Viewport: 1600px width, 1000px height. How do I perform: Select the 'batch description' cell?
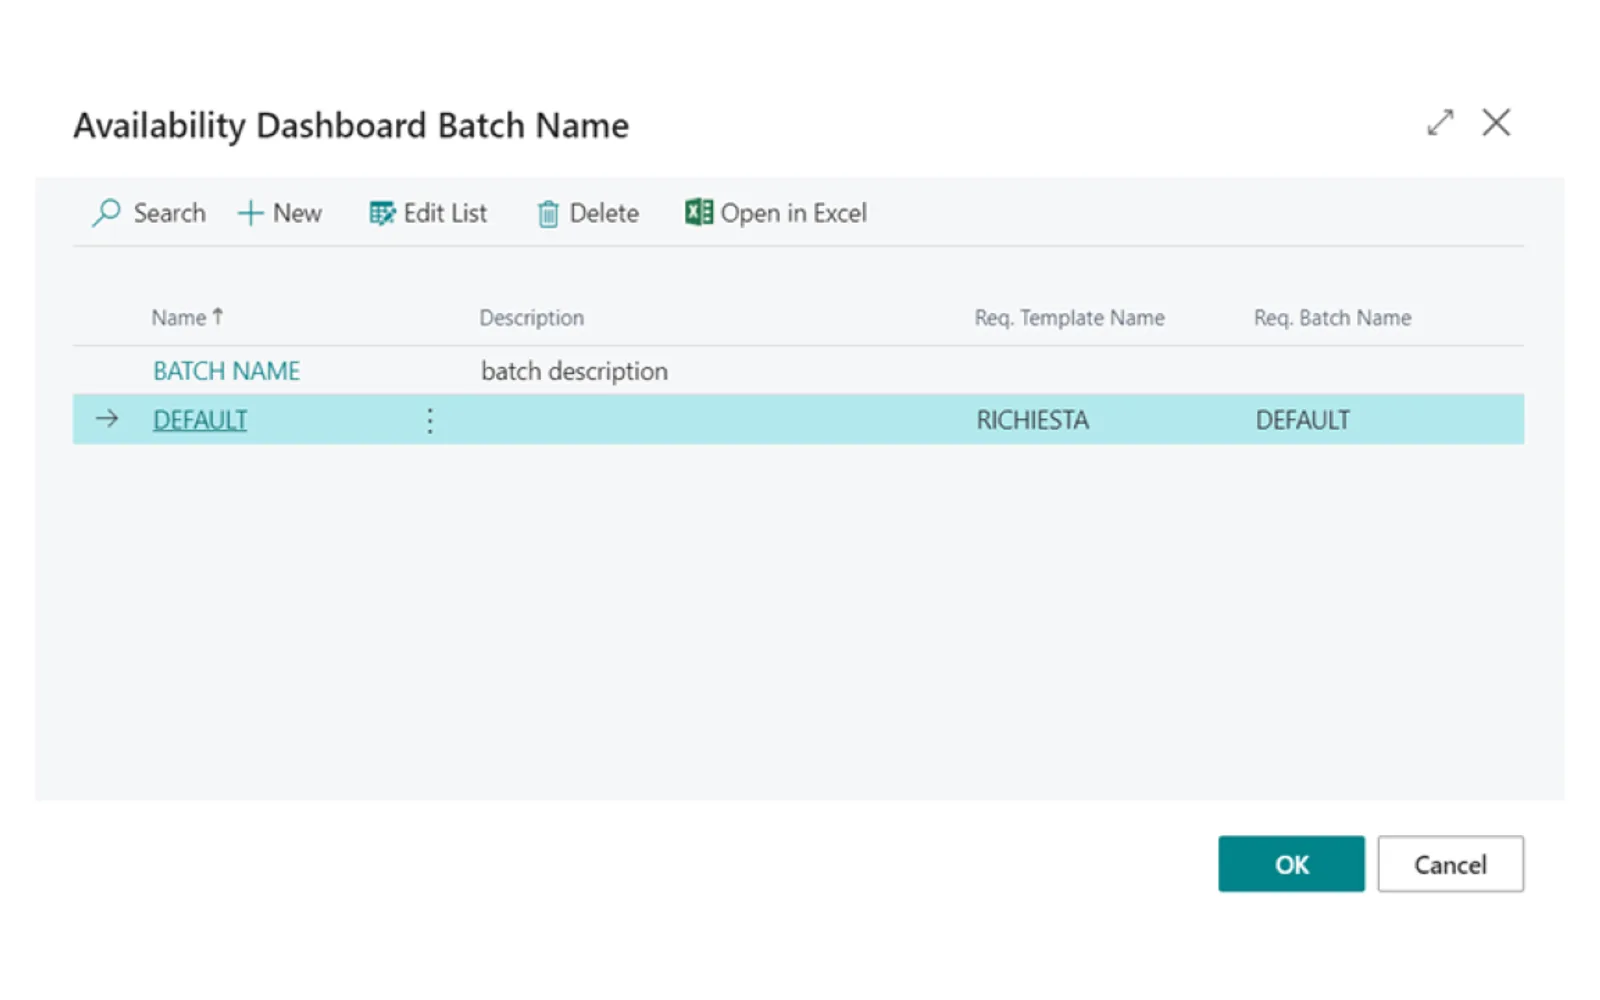pyautogui.click(x=574, y=371)
